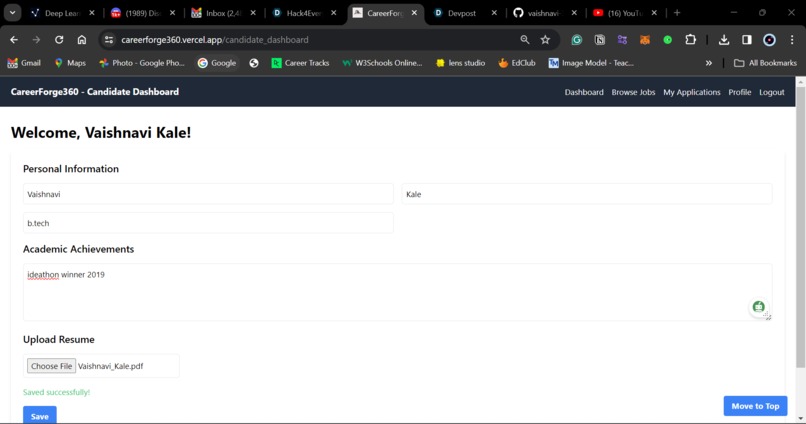Image resolution: width=806 pixels, height=424 pixels.
Task: Switch to the GitHub vaishnavi tab
Action: pos(545,13)
